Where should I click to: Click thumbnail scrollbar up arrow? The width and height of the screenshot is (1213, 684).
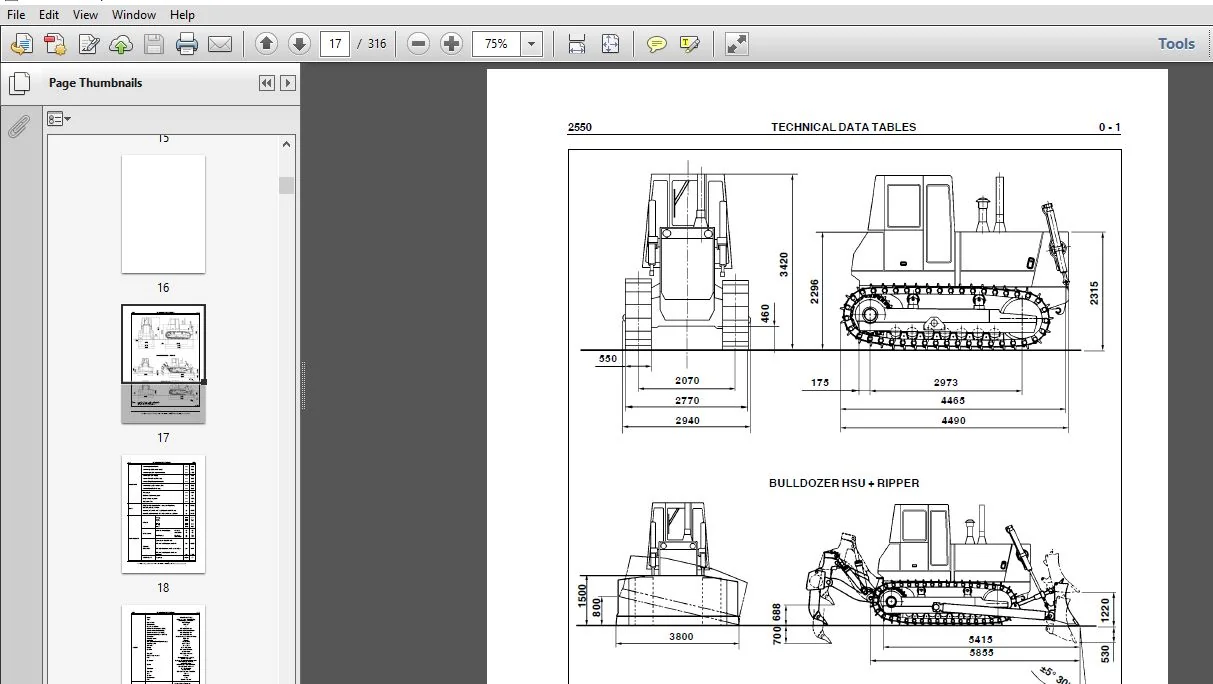coord(287,145)
